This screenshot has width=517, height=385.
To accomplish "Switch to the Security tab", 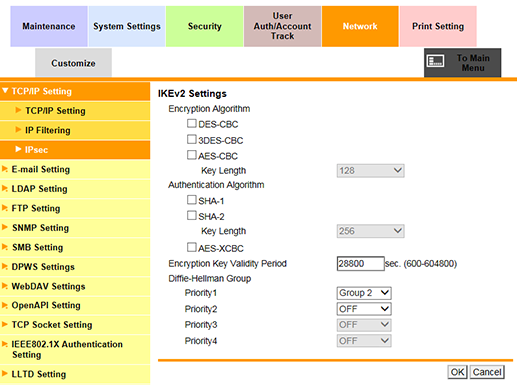I will [x=204, y=26].
